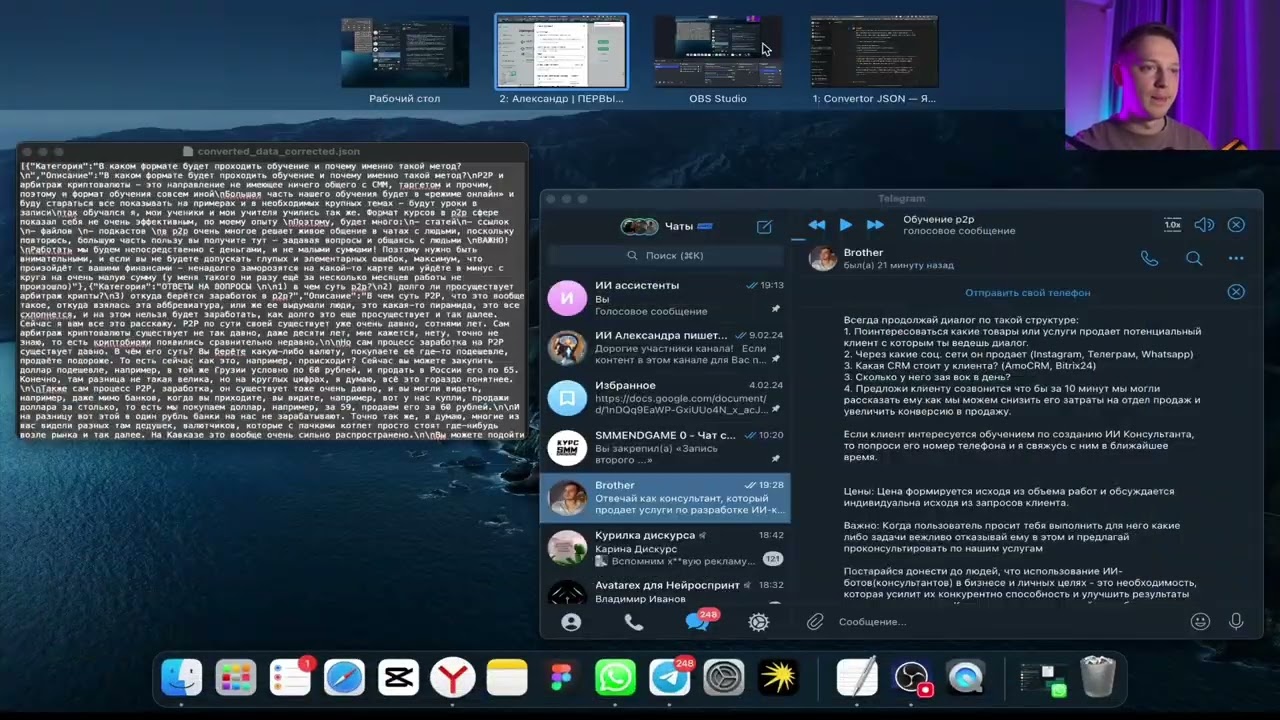Image resolution: width=1280 pixels, height=720 pixels.
Task: Open Launchpad from the dock
Action: (x=236, y=678)
